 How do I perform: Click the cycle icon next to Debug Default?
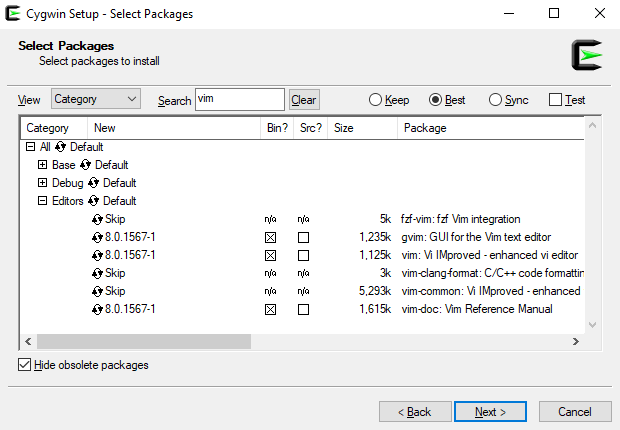coord(94,183)
